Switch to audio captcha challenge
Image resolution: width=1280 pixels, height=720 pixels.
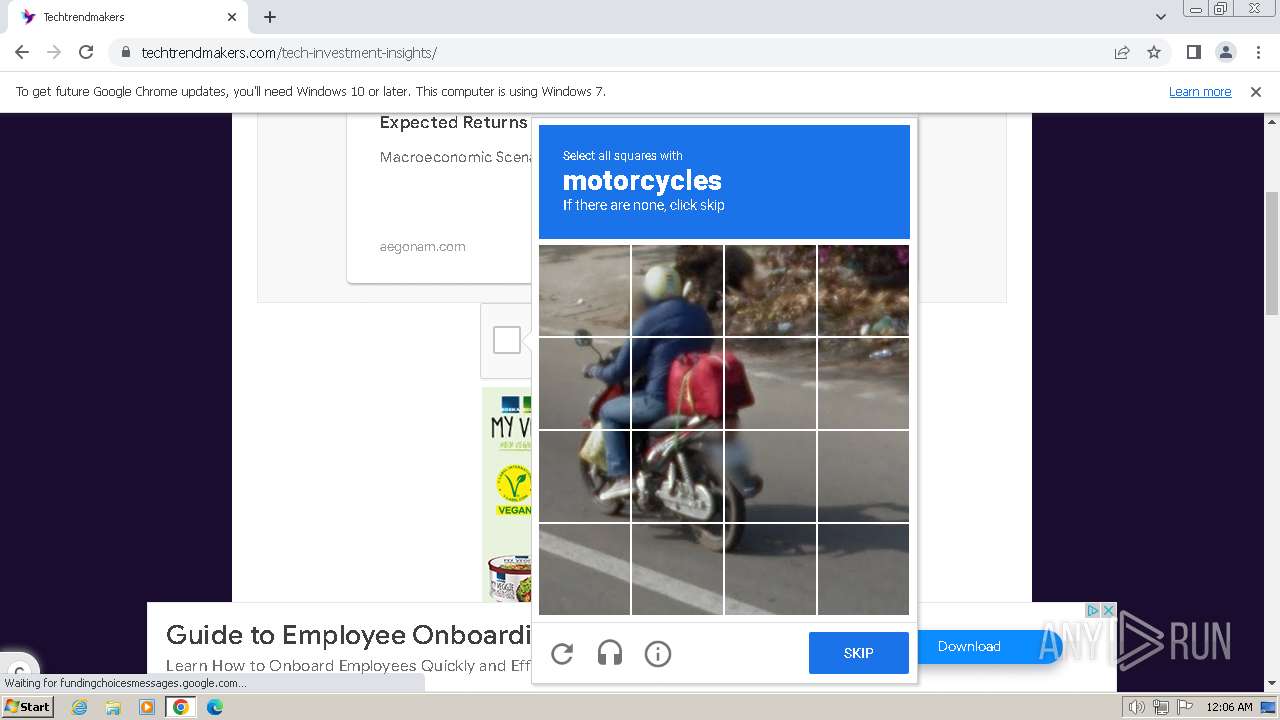pyautogui.click(x=610, y=654)
